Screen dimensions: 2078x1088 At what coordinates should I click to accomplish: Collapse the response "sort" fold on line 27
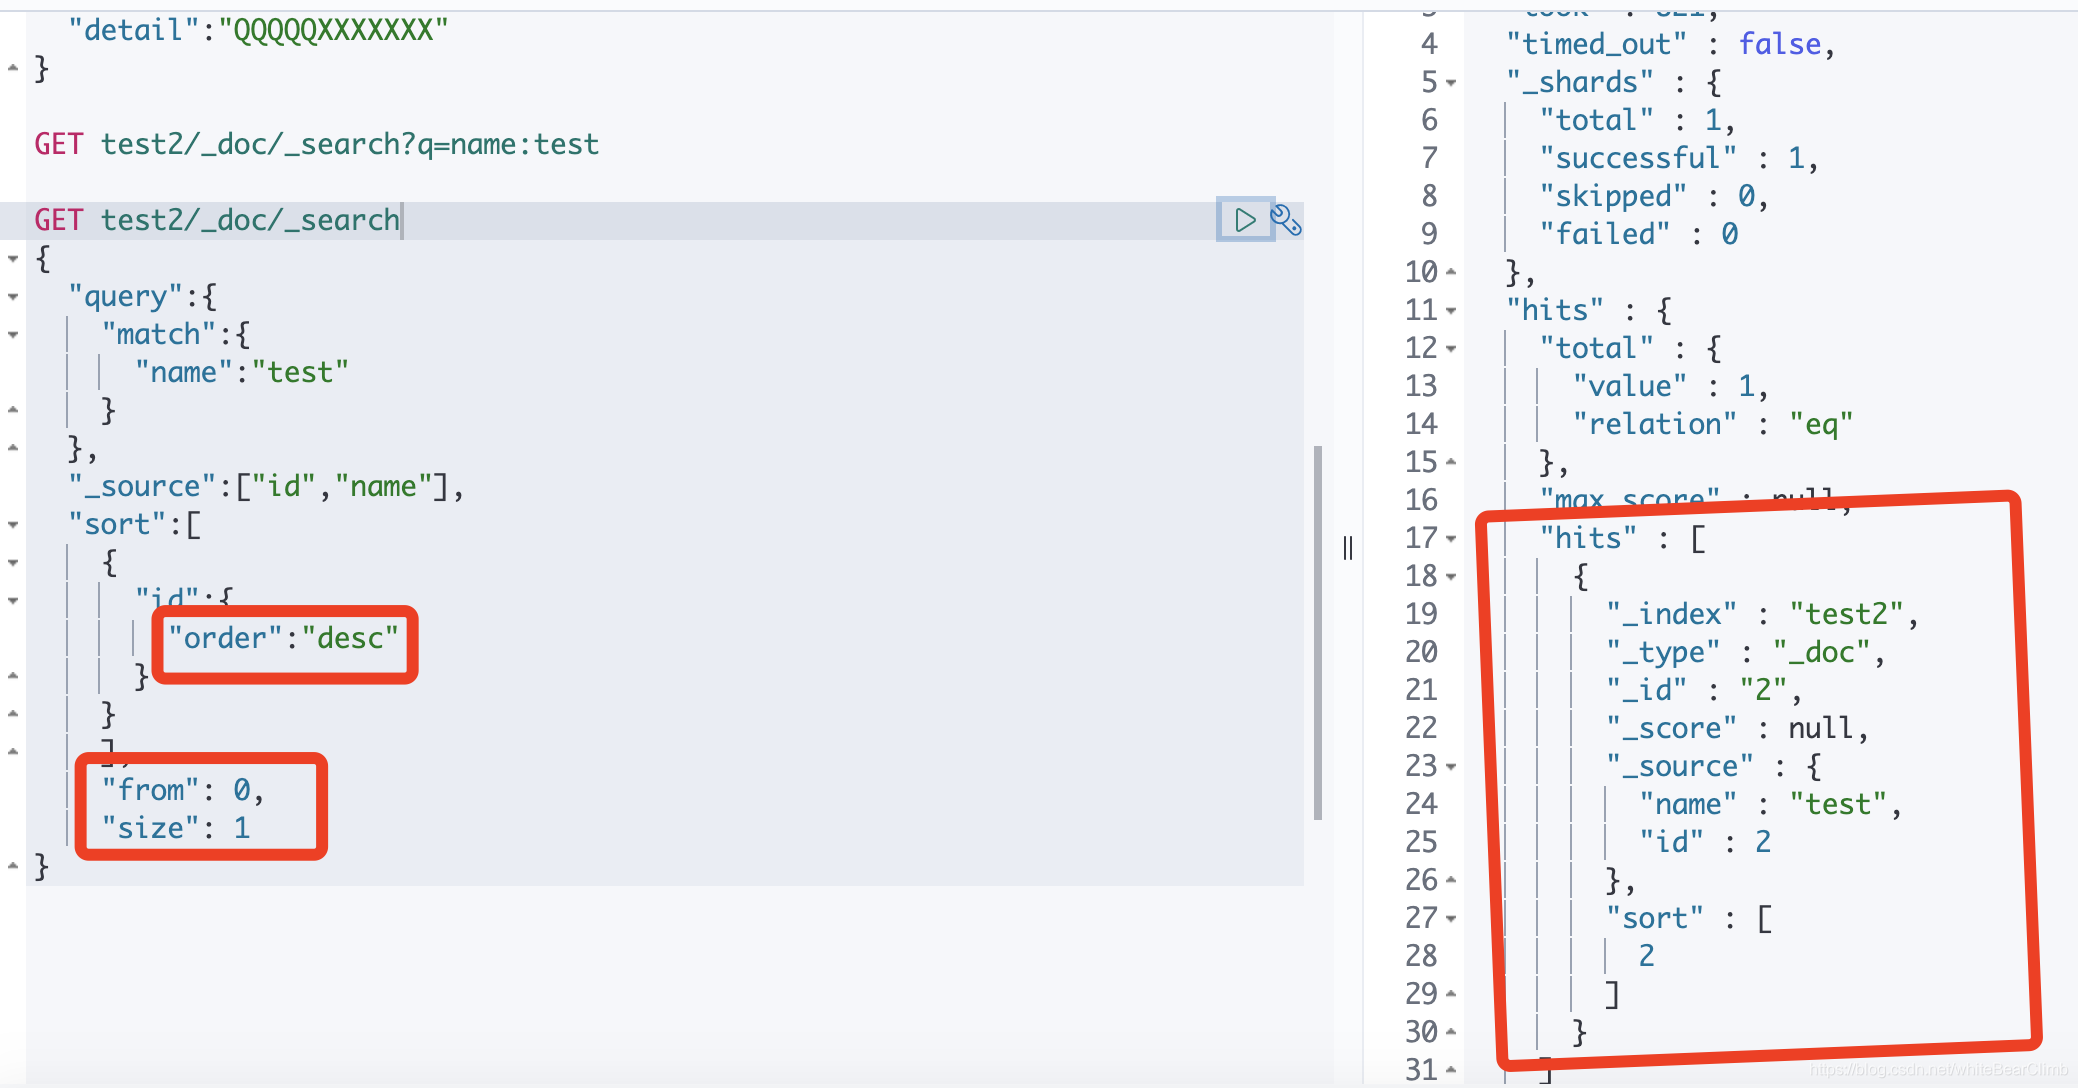(1451, 919)
